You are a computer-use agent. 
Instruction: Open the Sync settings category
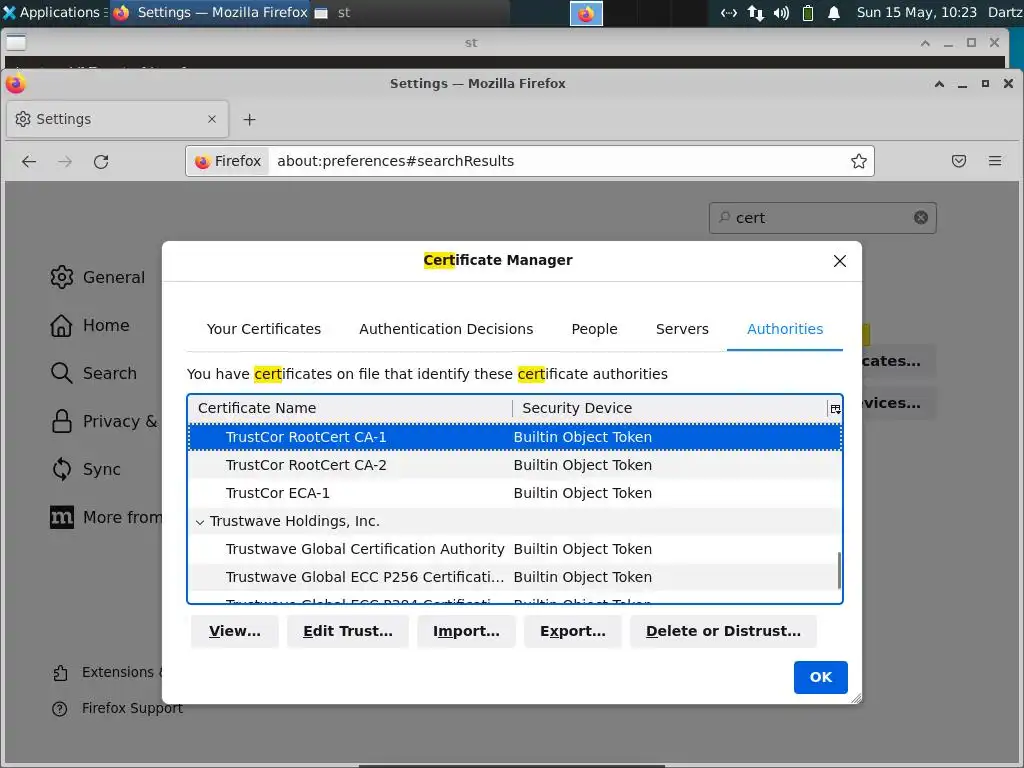coord(86,469)
